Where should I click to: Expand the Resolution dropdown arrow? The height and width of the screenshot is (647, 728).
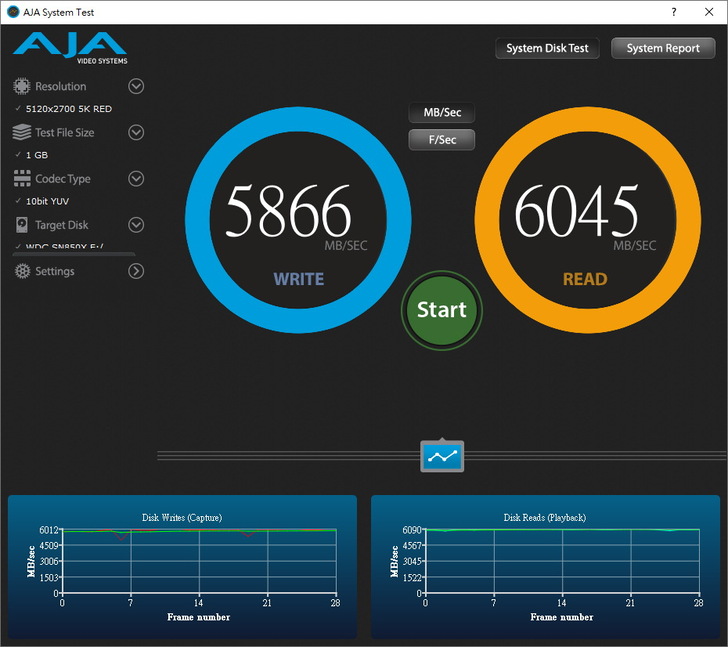click(136, 87)
